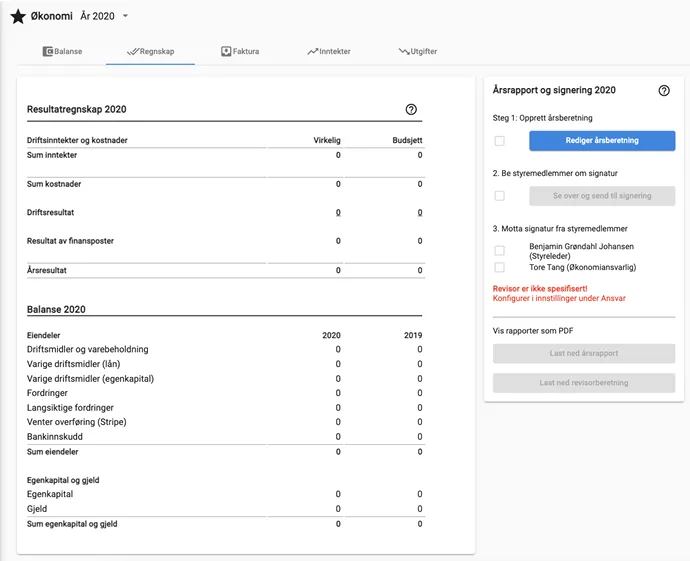Click the Bankinnskudd row label
Image resolution: width=690 pixels, height=561 pixels.
(55, 436)
